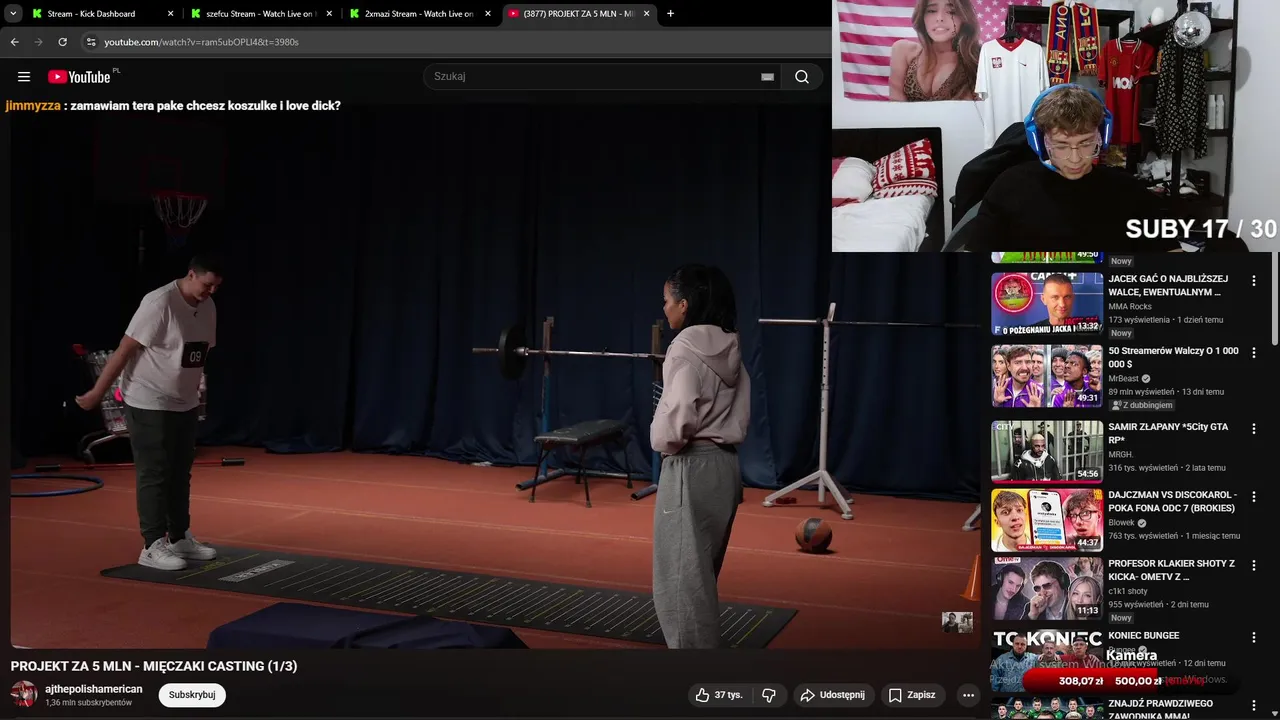This screenshot has width=1280, height=720.
Task: Click the Udostępnij share button
Action: point(832,695)
